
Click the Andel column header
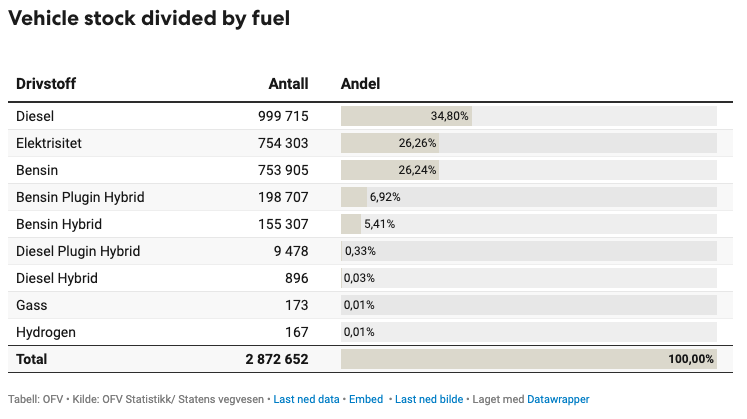360,84
